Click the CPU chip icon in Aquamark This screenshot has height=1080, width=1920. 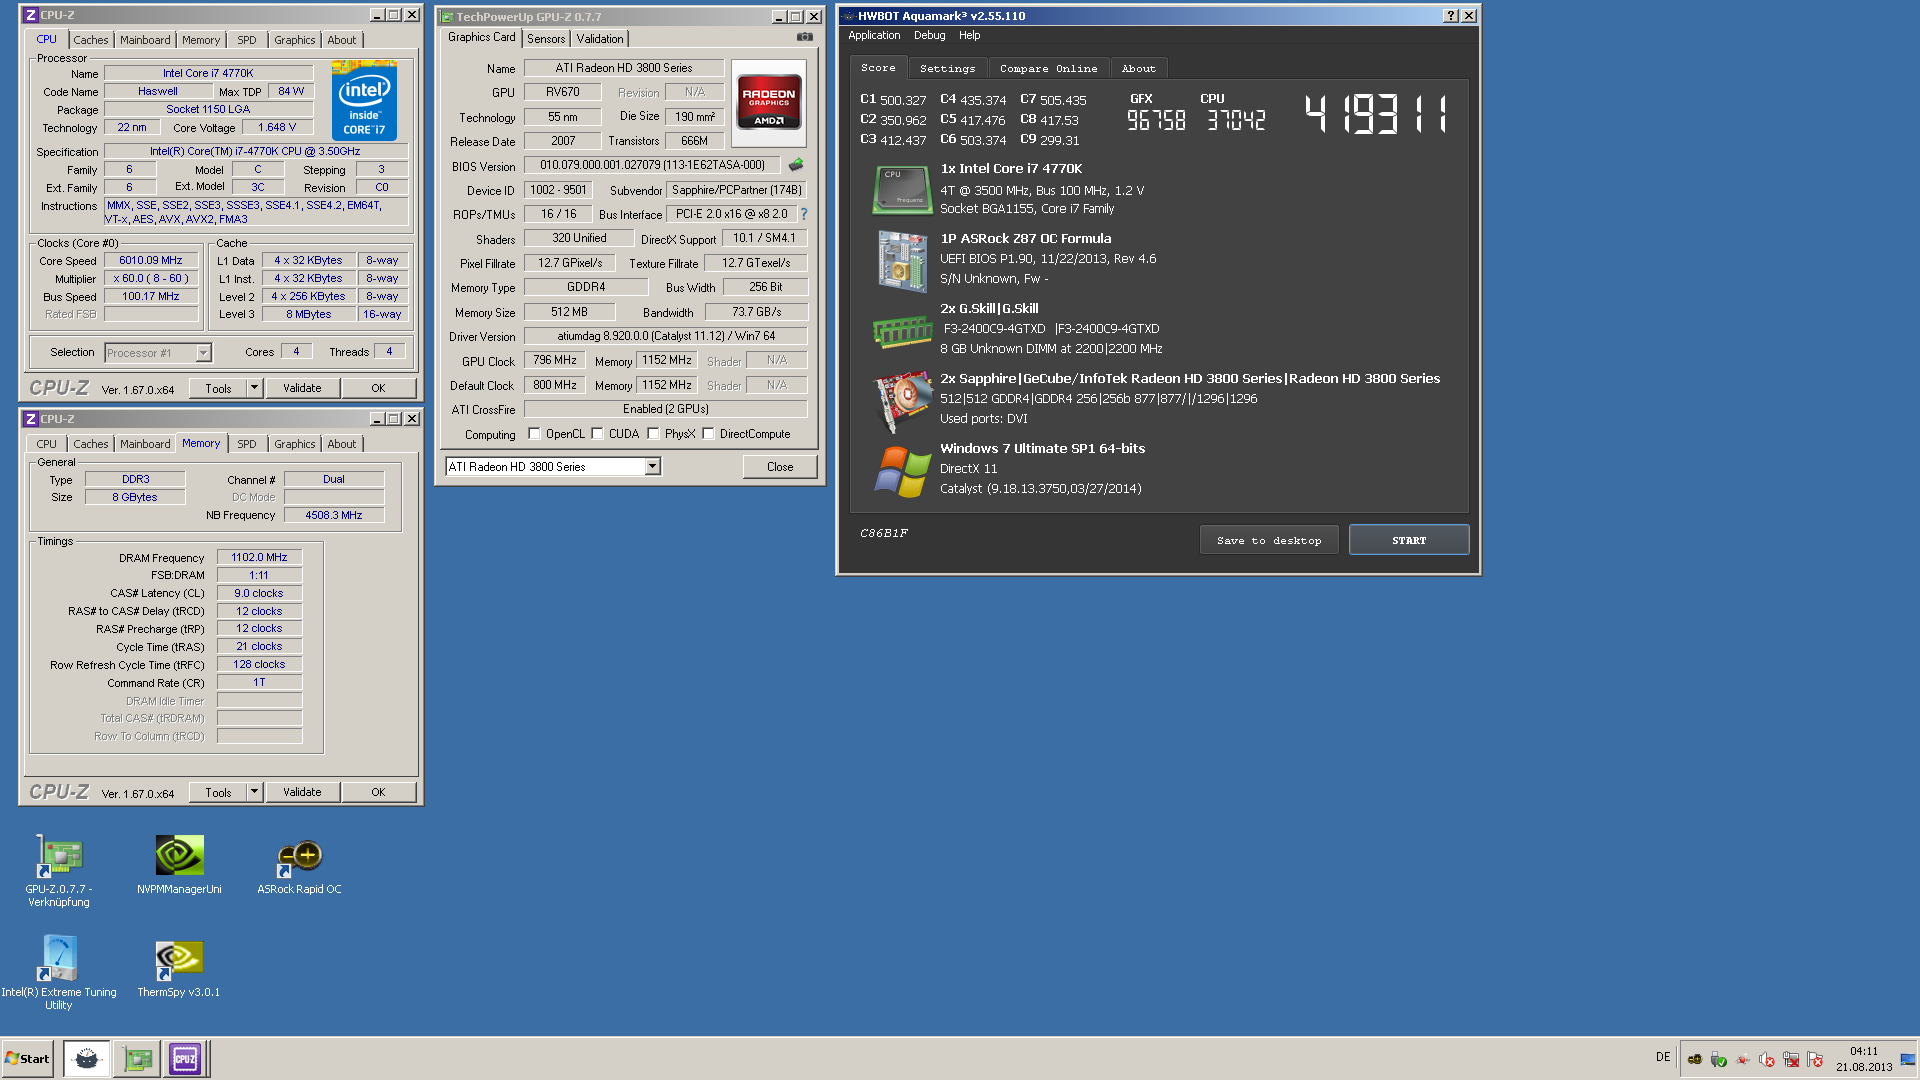pos(902,189)
